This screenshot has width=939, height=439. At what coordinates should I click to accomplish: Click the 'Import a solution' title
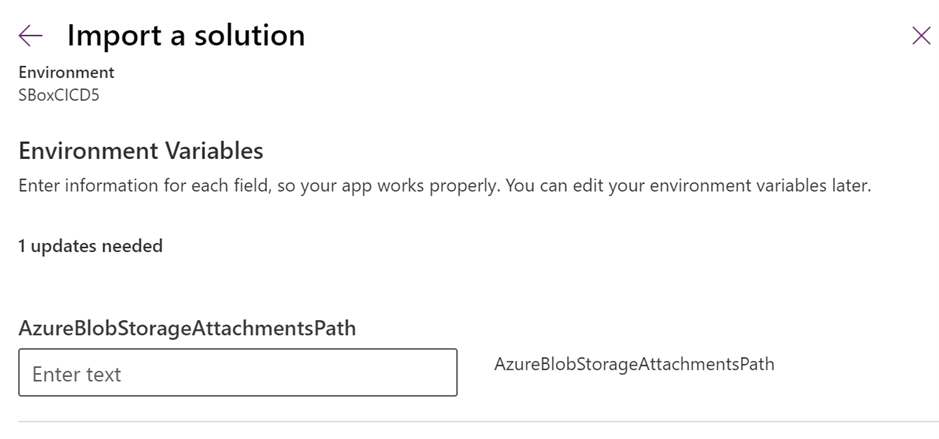[185, 36]
